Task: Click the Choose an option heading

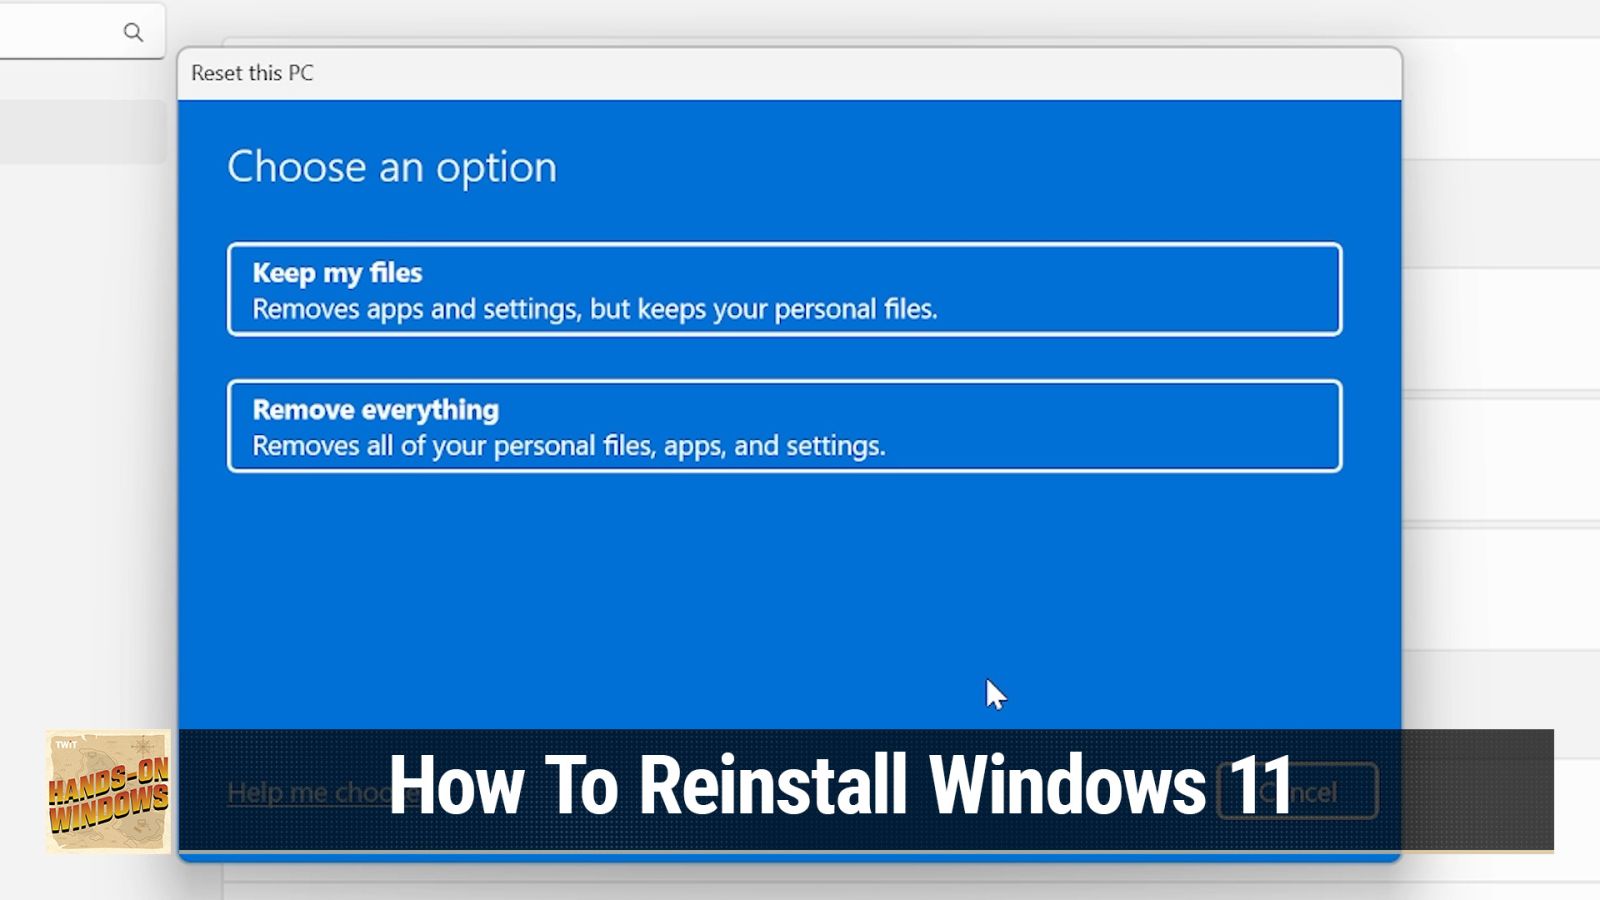Action: coord(392,167)
